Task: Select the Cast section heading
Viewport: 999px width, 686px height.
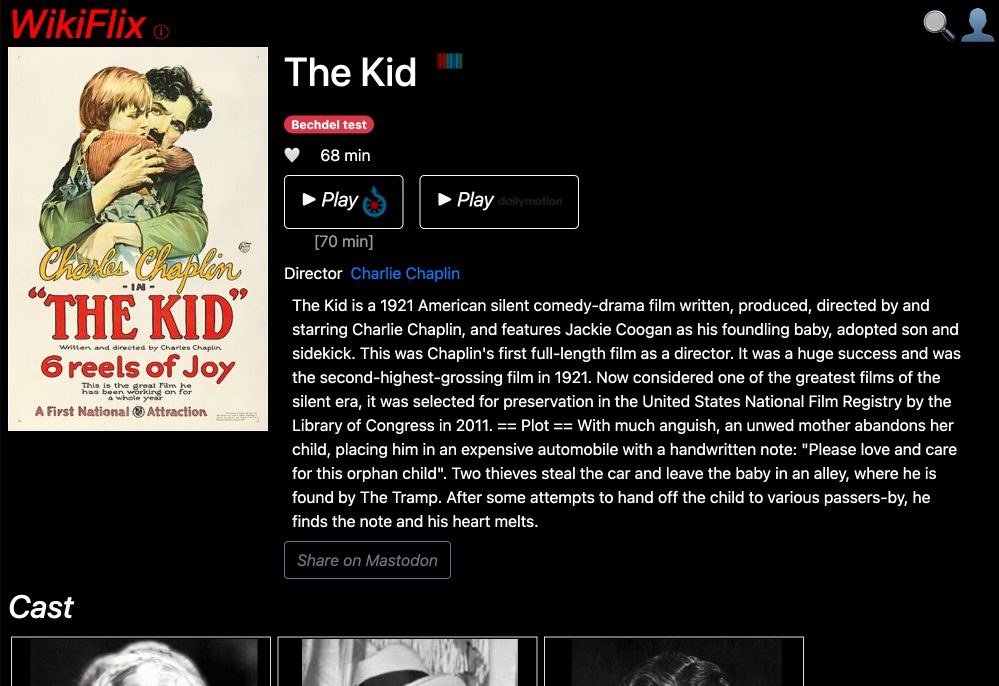Action: (41, 607)
